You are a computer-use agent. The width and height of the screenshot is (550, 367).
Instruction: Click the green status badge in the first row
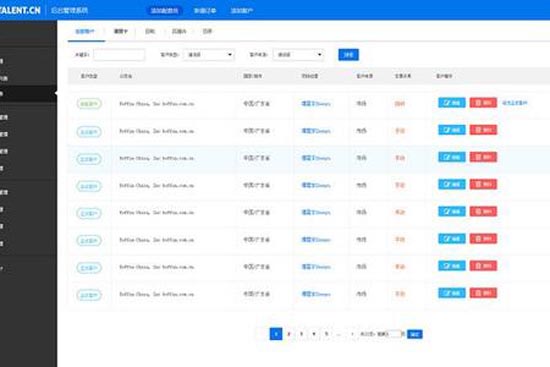[x=89, y=104]
